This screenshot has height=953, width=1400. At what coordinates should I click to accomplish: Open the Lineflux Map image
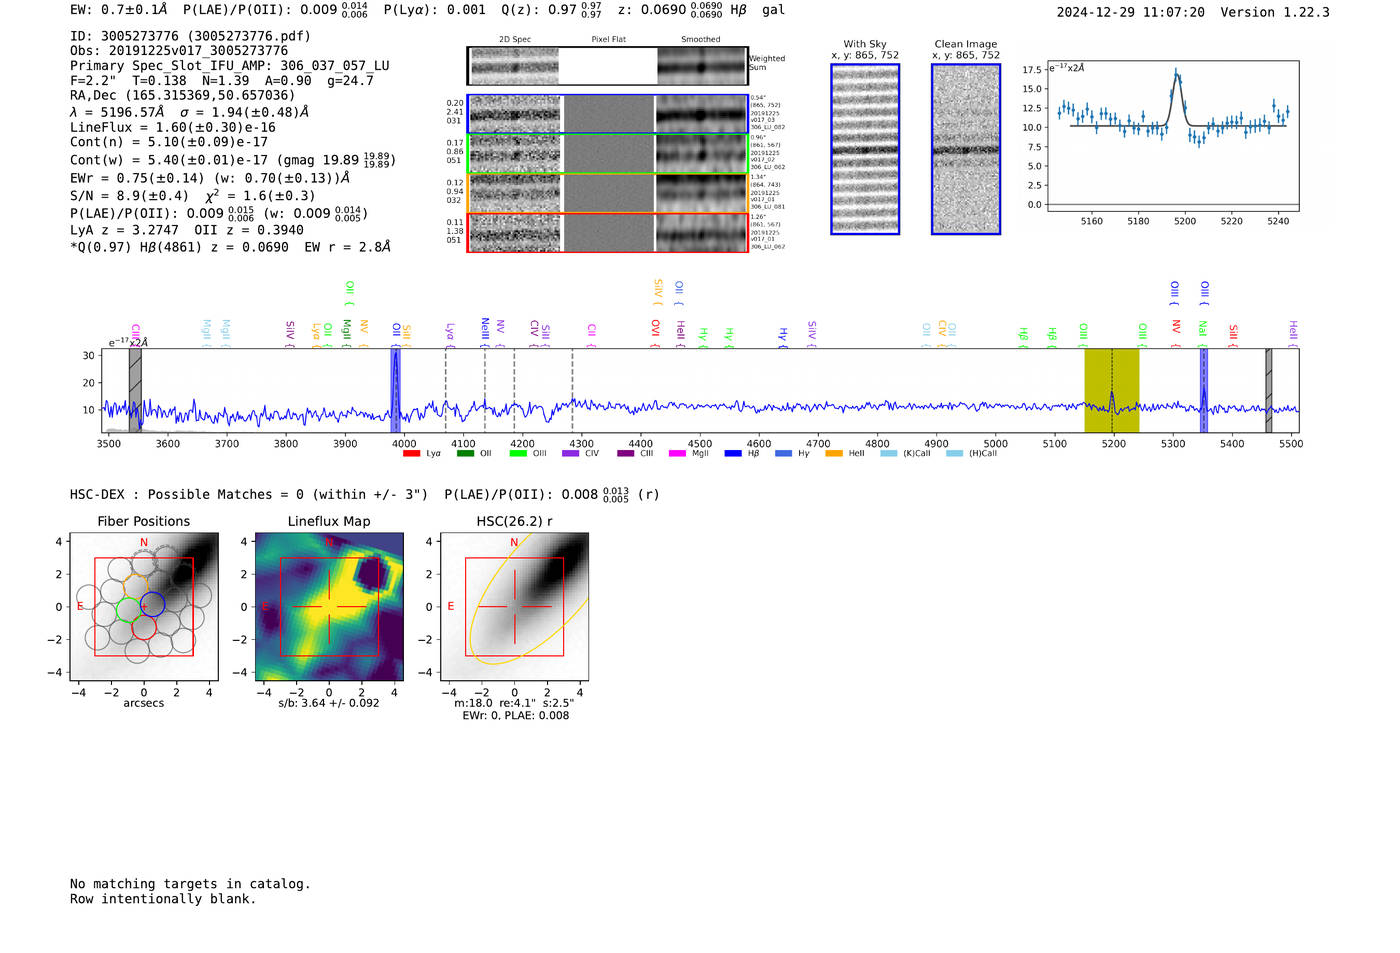tap(329, 607)
